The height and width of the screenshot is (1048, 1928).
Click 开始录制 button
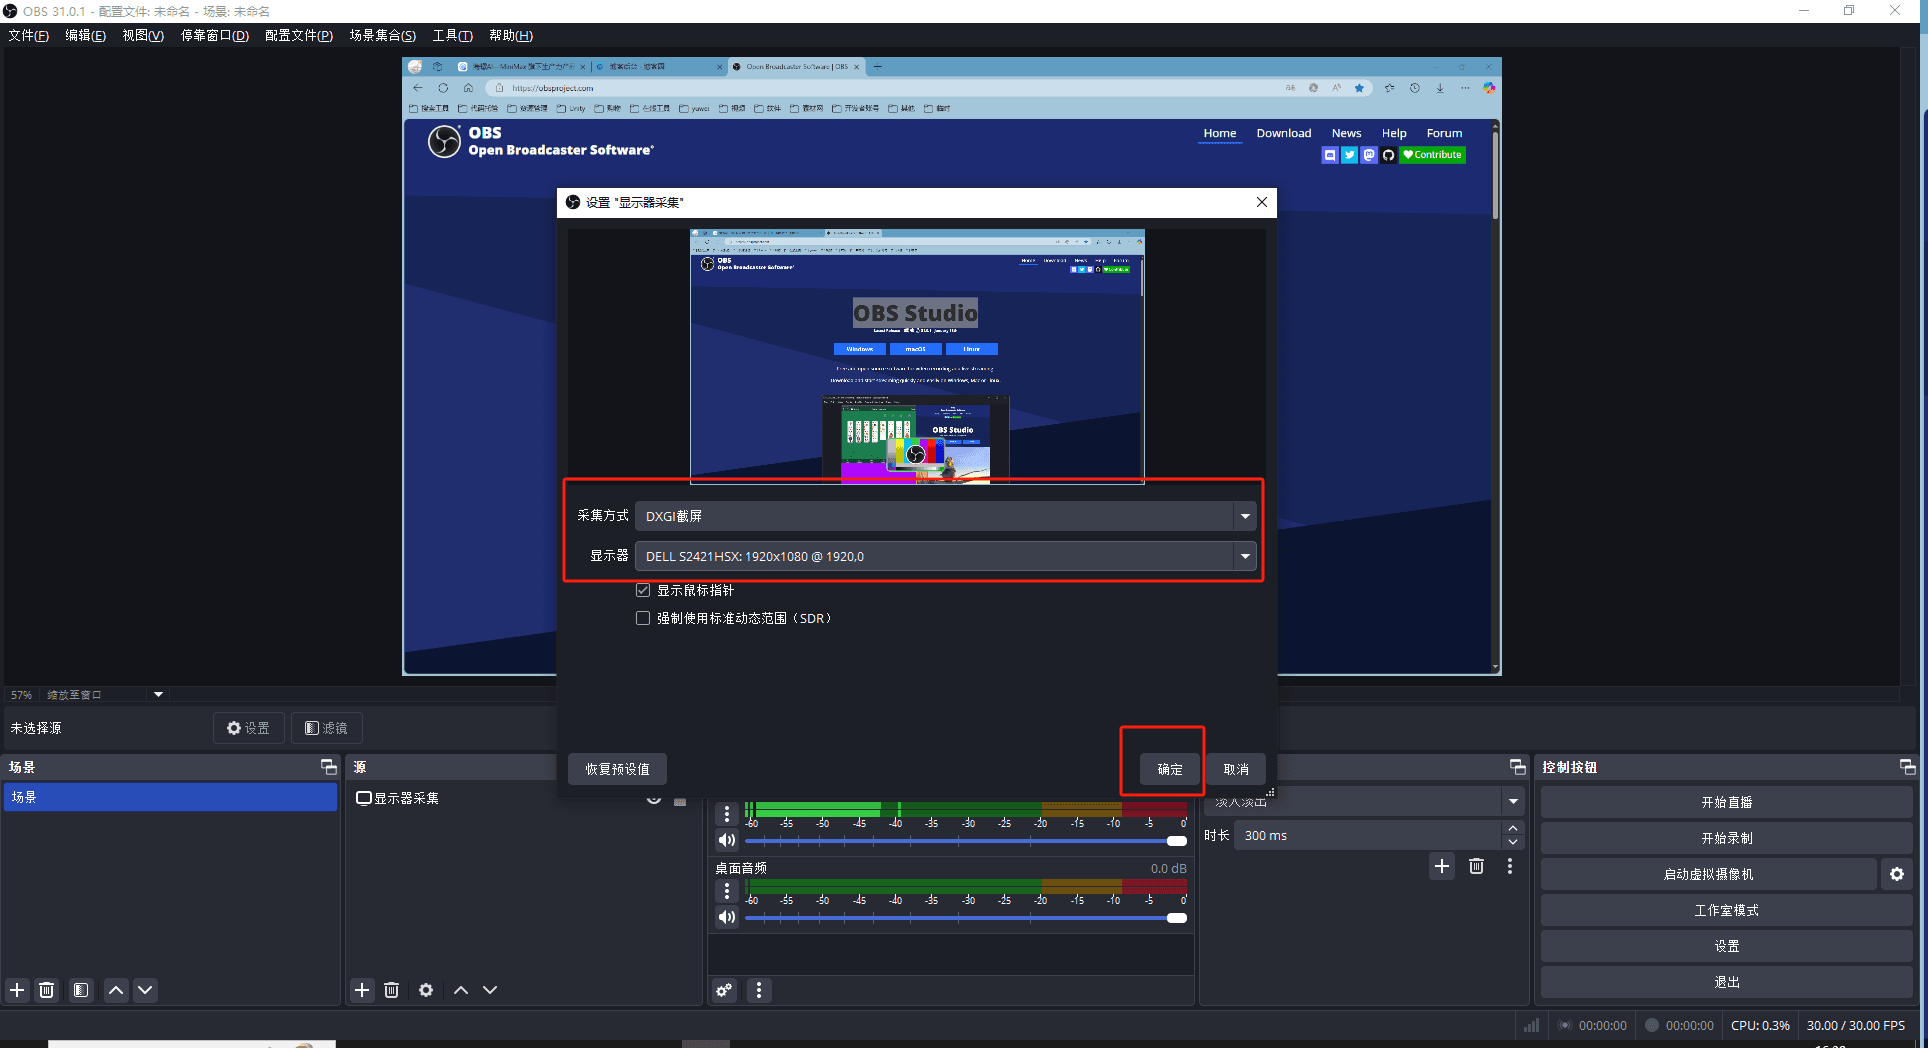coord(1726,838)
